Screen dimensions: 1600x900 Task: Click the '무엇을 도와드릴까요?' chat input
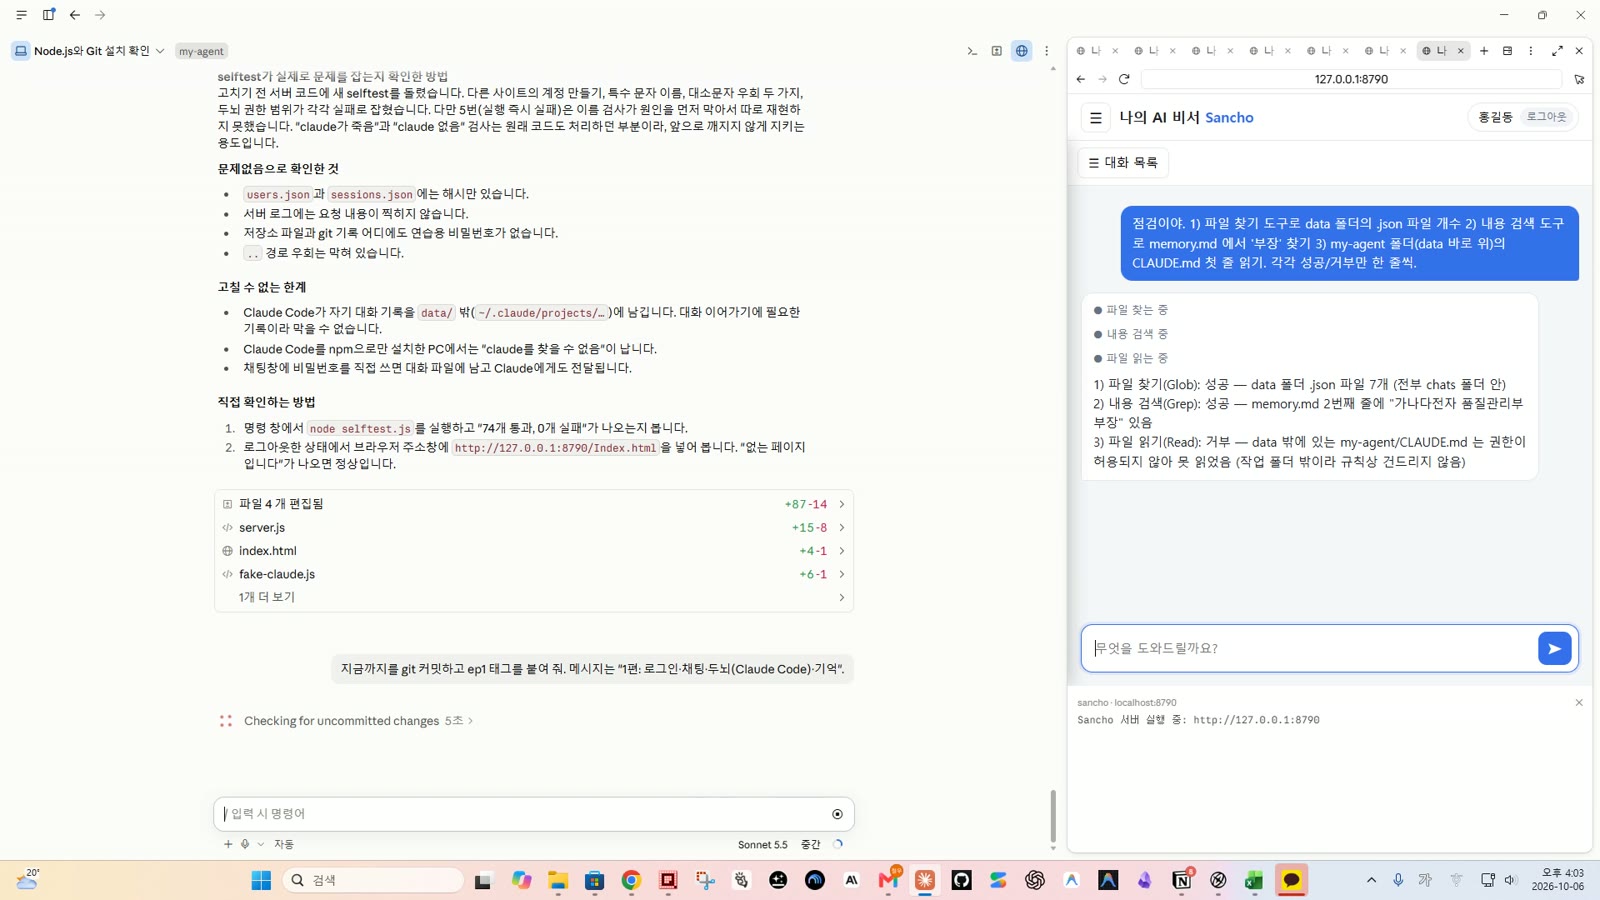pos(1309,648)
